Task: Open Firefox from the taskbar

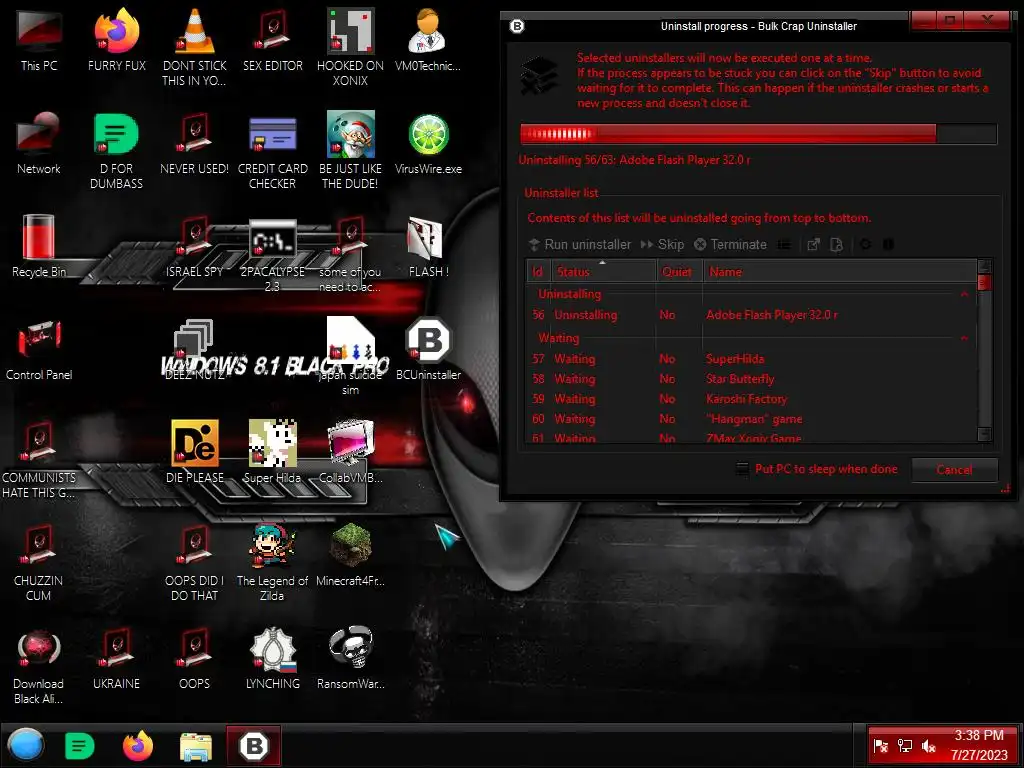Action: click(x=138, y=746)
